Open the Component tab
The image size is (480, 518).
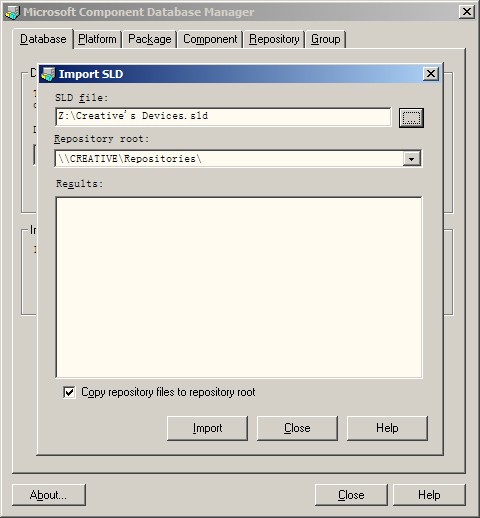pyautogui.click(x=210, y=39)
